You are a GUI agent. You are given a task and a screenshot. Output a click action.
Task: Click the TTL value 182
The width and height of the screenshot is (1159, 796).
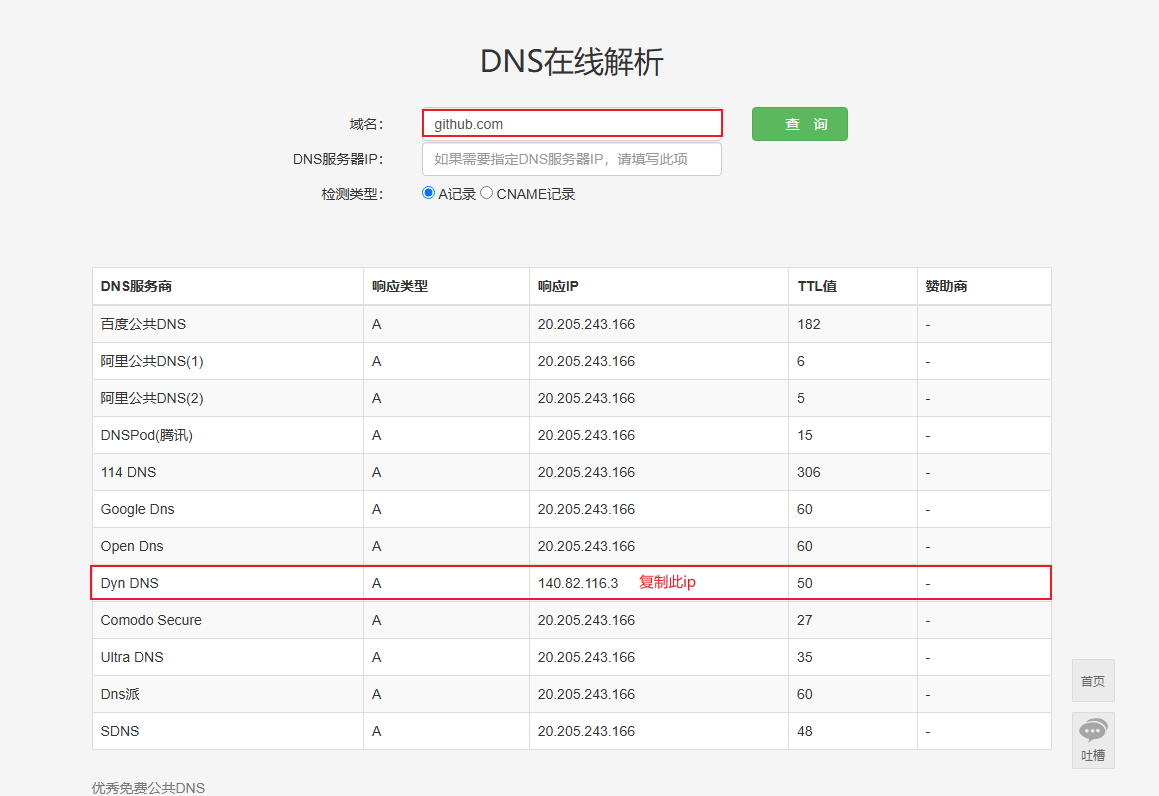(809, 324)
